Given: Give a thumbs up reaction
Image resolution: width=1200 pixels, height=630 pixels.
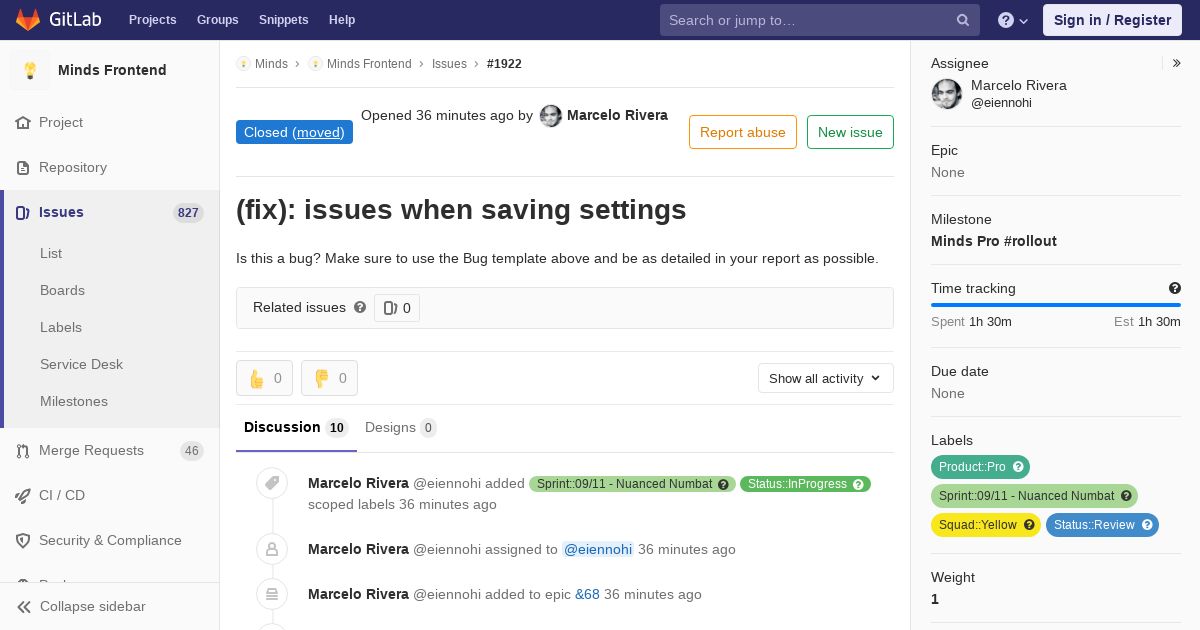Looking at the screenshot, I should [264, 378].
